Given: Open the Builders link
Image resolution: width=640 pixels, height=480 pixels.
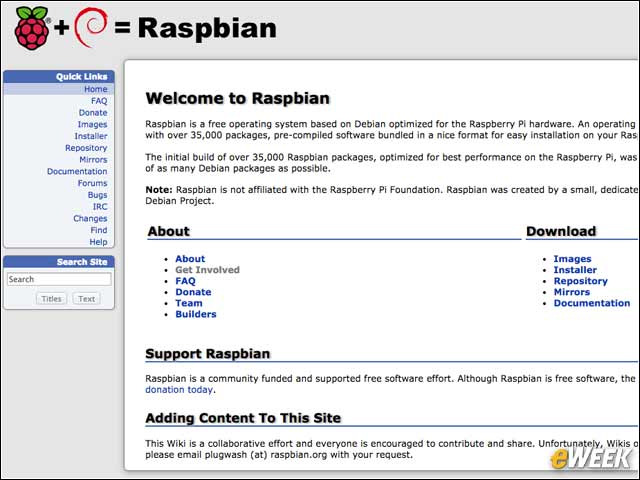Looking at the screenshot, I should (195, 314).
